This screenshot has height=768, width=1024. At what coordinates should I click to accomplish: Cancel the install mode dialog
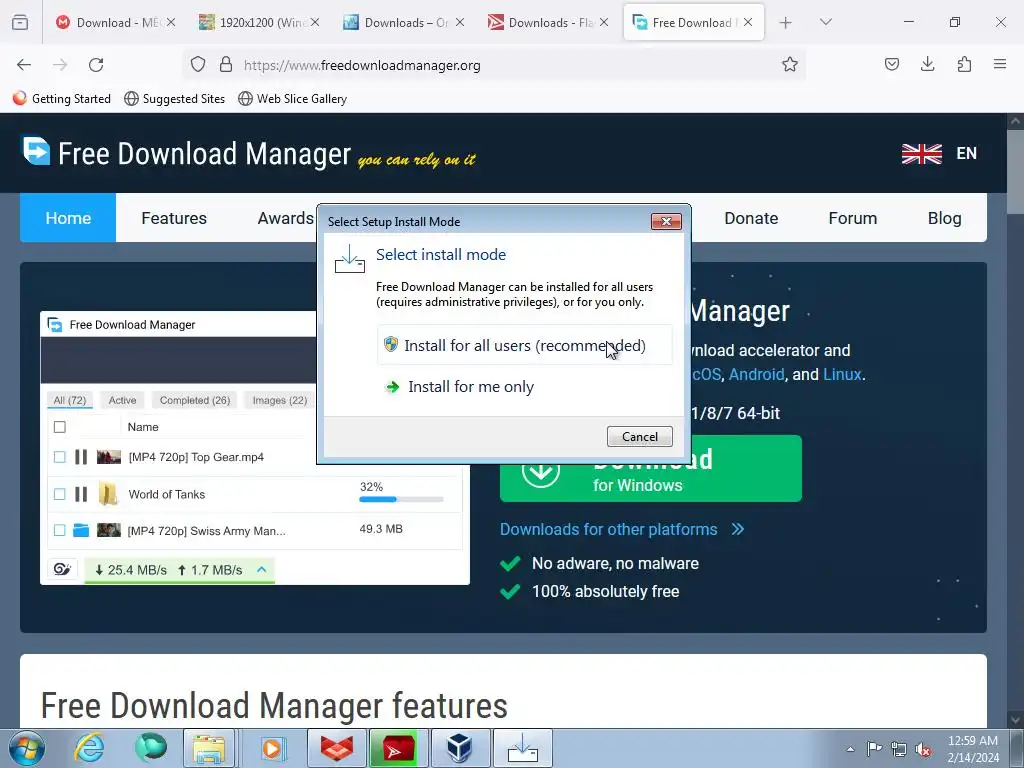pos(639,436)
